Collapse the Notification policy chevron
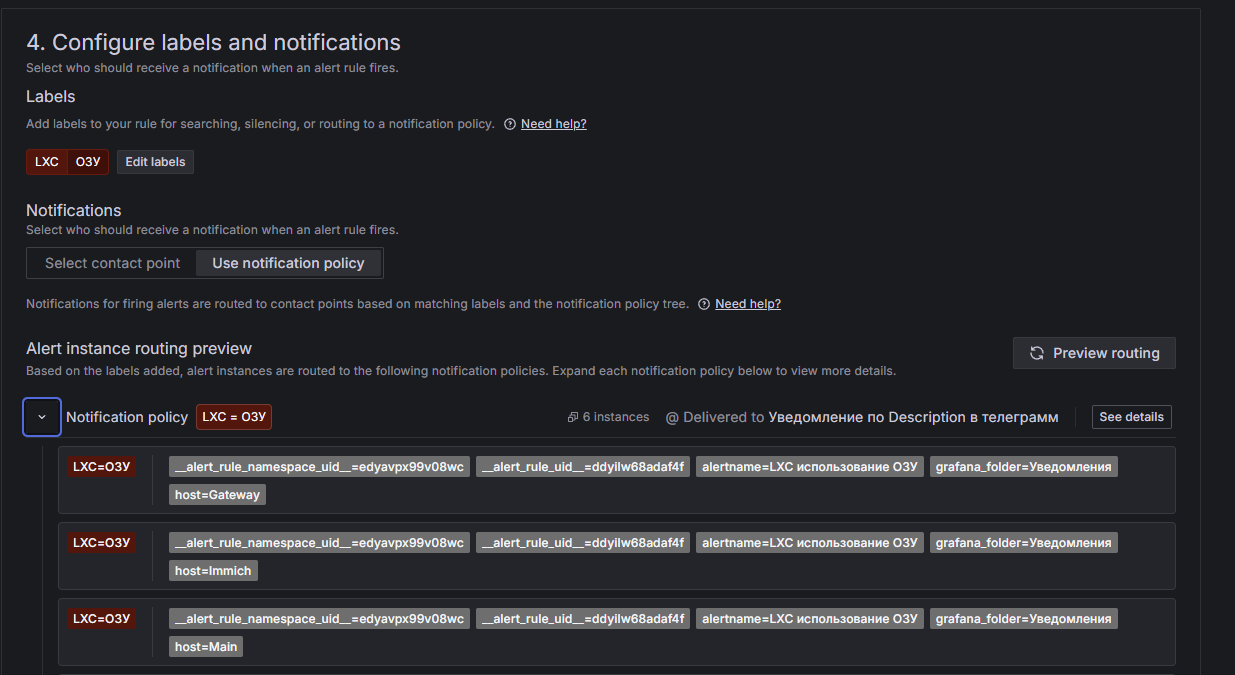The height and width of the screenshot is (675, 1235). tap(42, 417)
